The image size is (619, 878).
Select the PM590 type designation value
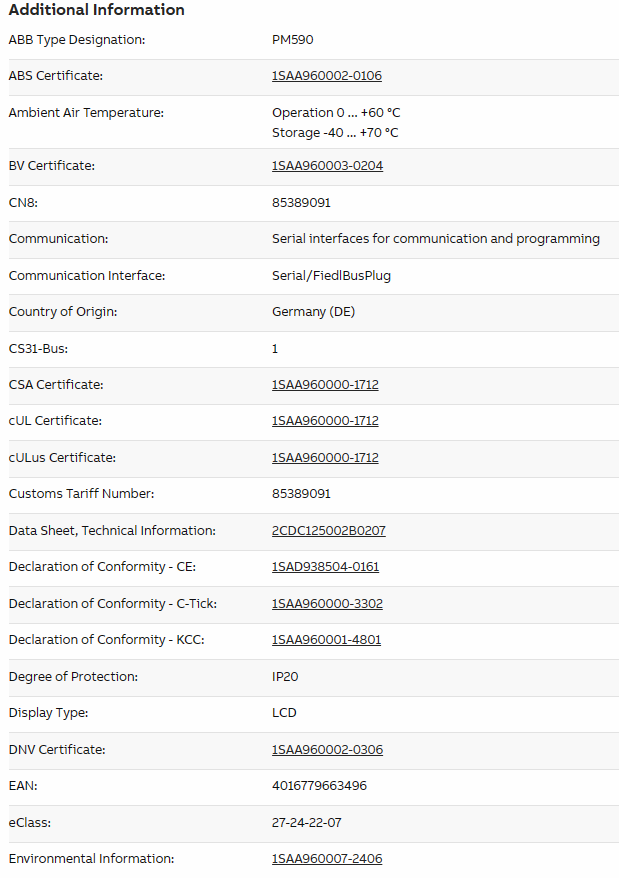click(x=292, y=40)
